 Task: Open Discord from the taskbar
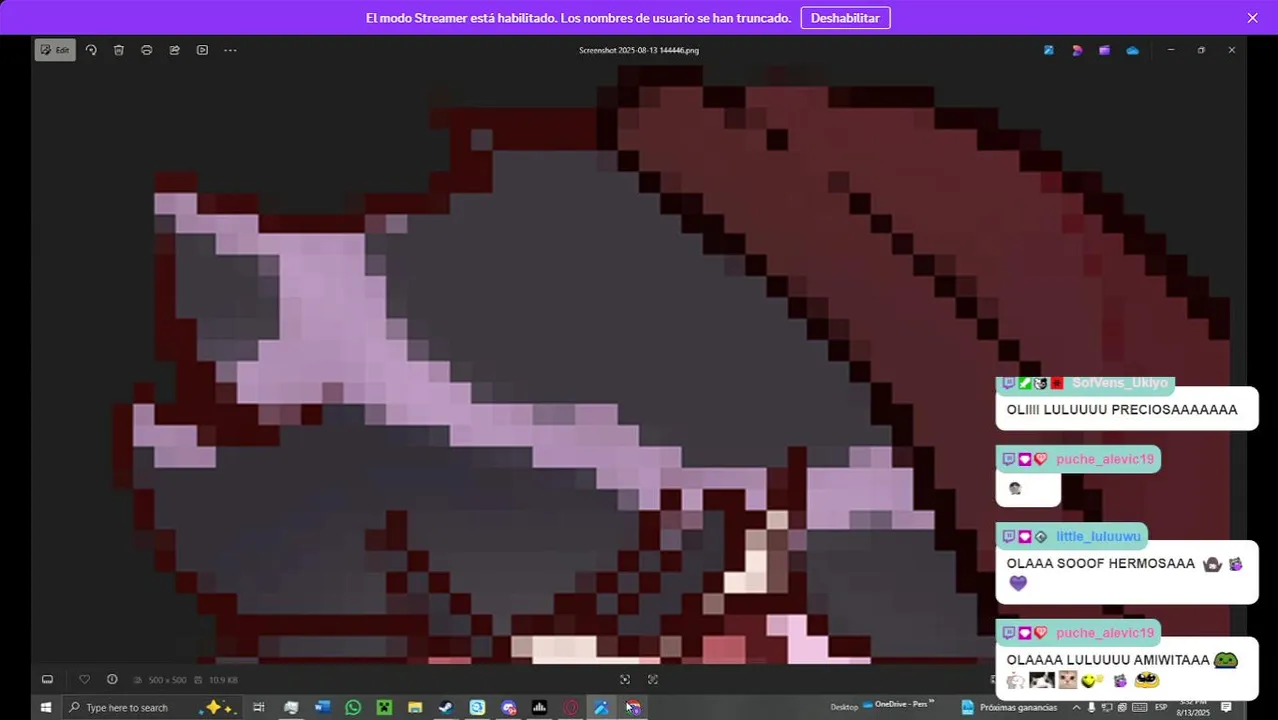(x=508, y=707)
